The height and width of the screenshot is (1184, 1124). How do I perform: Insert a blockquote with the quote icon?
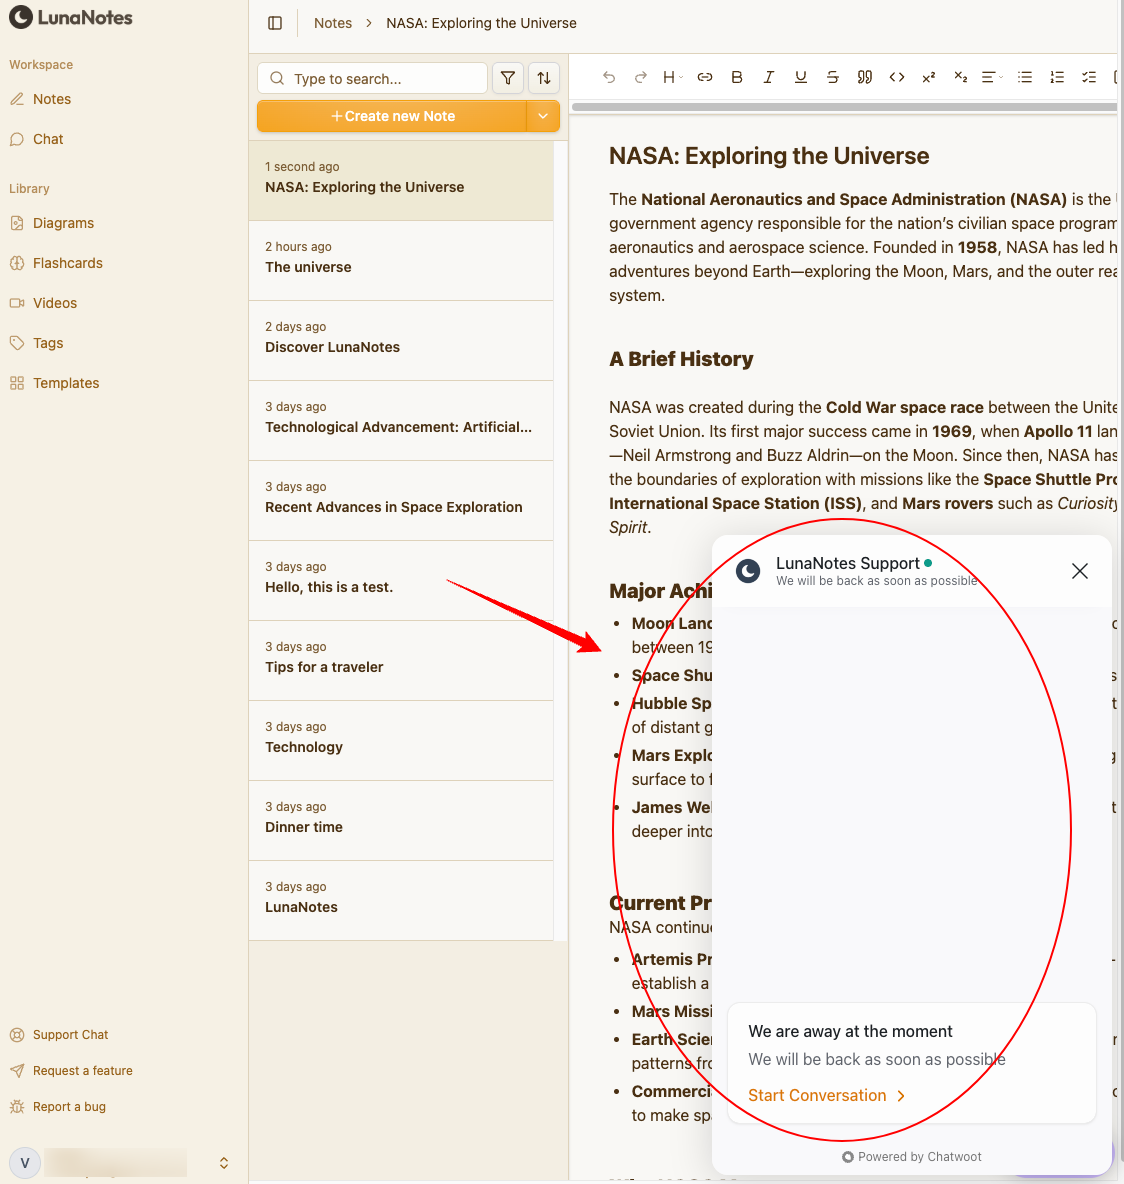[x=865, y=77]
